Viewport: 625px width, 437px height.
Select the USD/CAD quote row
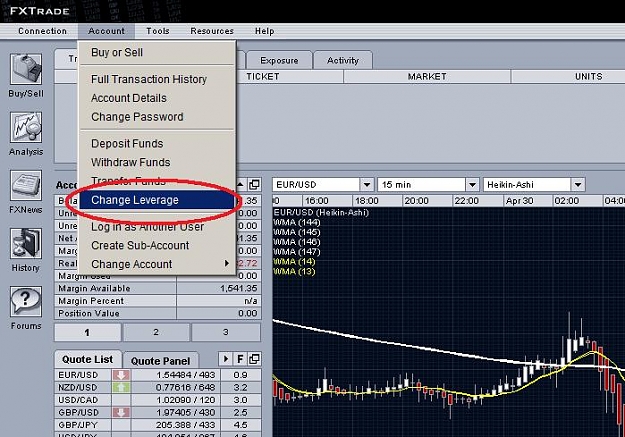click(x=158, y=400)
